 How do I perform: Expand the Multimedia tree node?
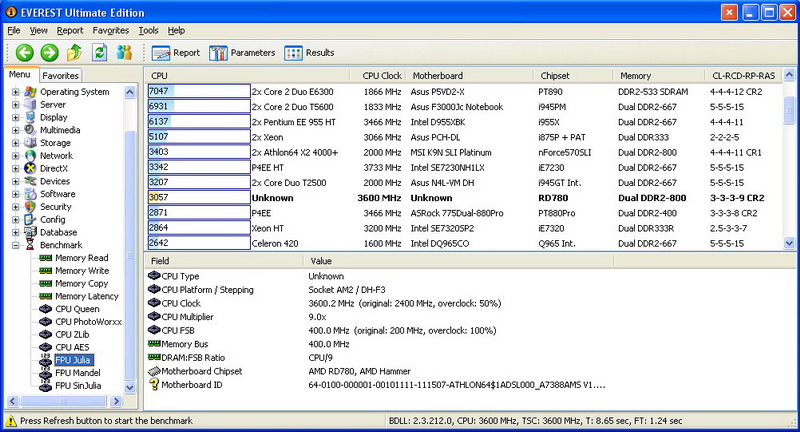15,130
